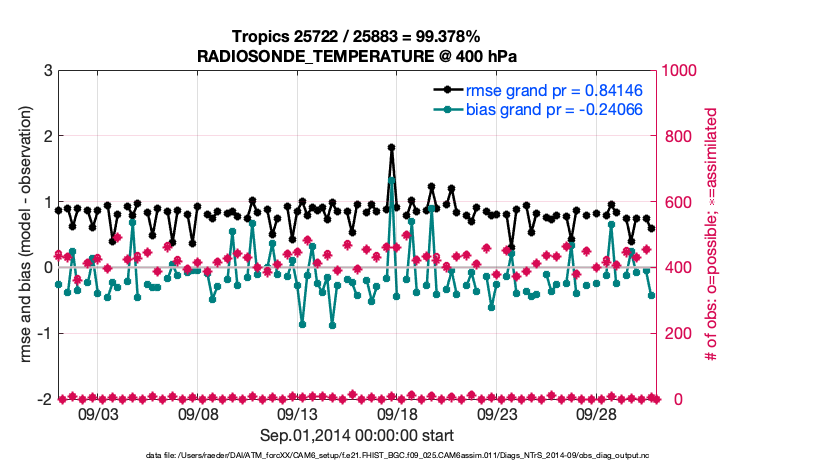Click the RADIOSONDE_TEMPERATURE @ 400 hPa subtitle
The image size is (830, 470).
(x=357, y=55)
